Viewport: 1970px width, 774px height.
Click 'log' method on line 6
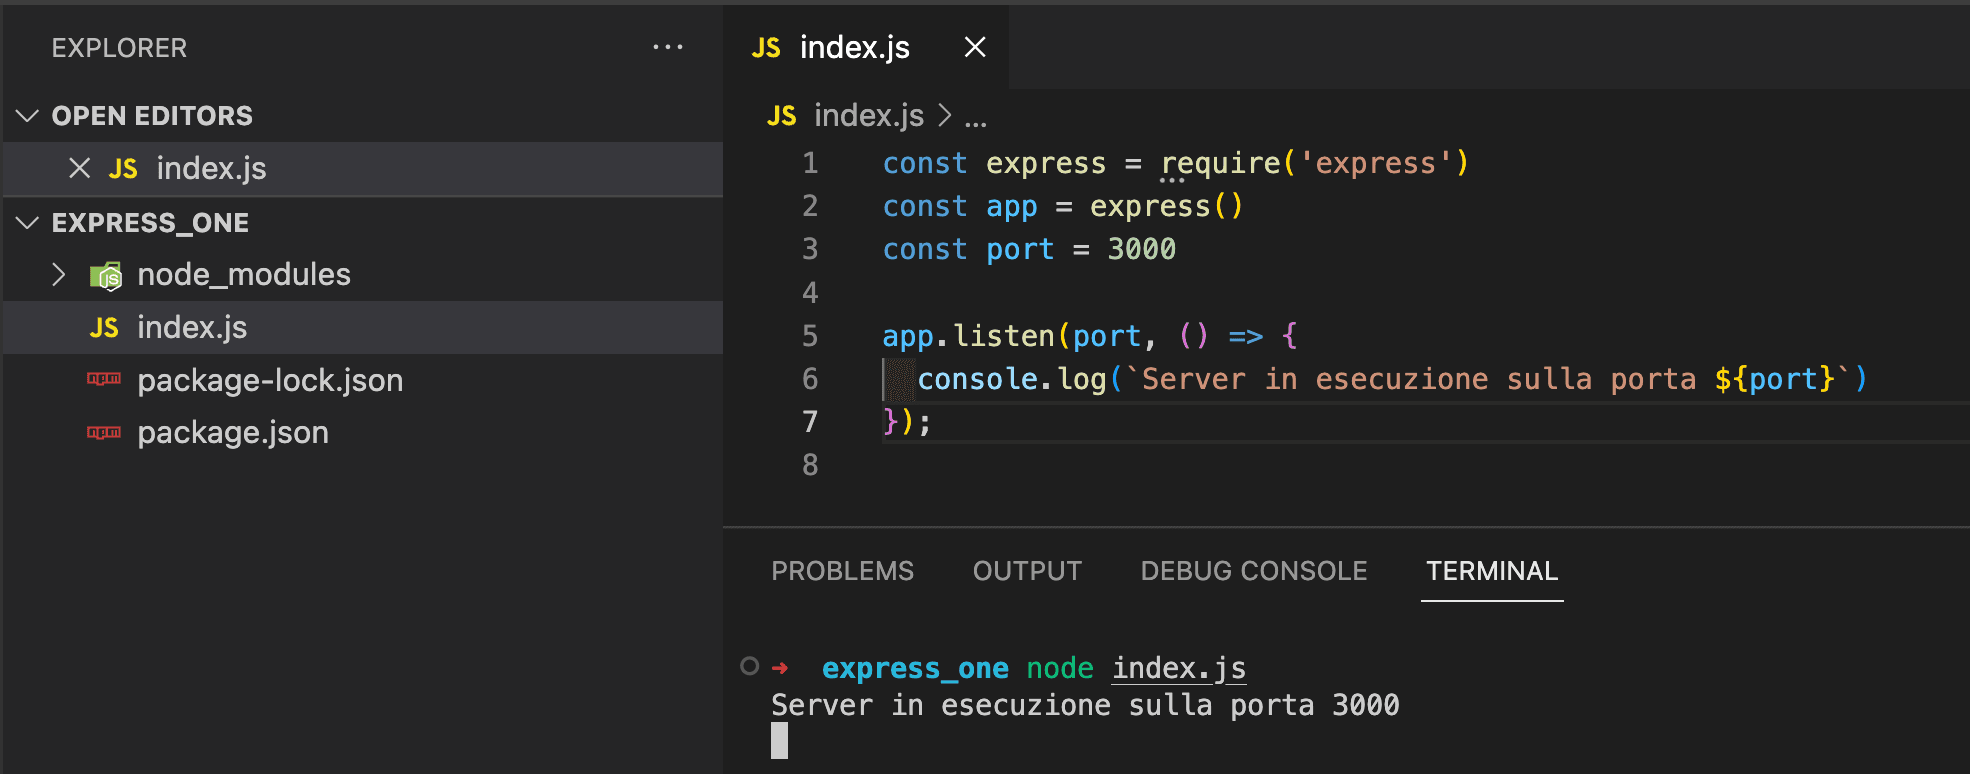click(x=1082, y=379)
